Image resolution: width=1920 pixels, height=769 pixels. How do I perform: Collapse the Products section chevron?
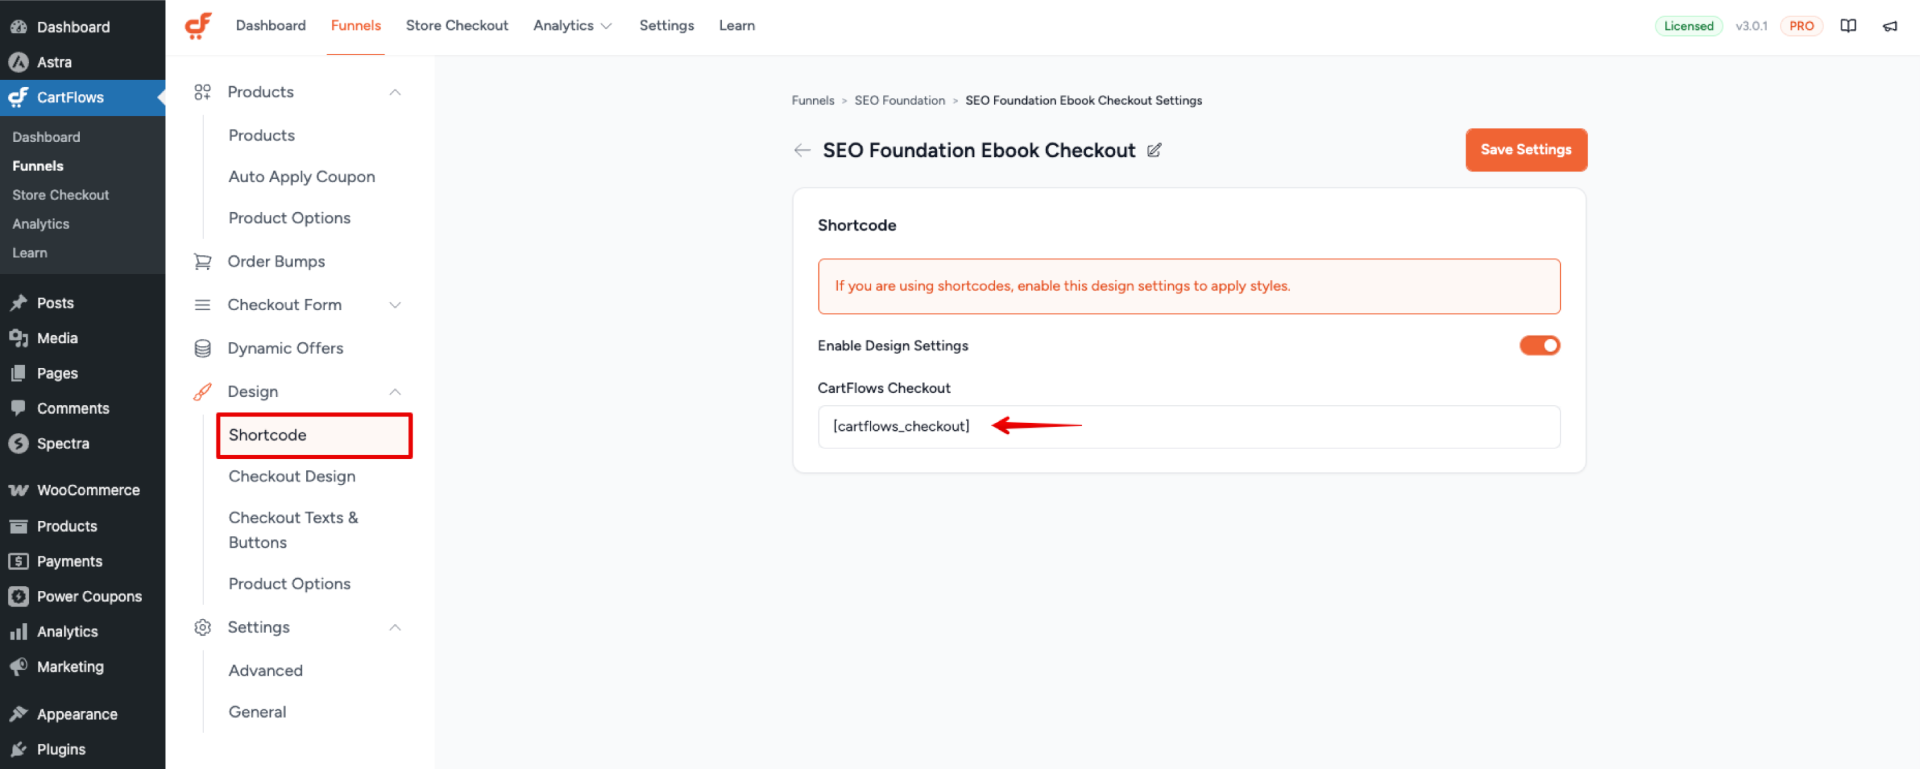click(x=395, y=92)
